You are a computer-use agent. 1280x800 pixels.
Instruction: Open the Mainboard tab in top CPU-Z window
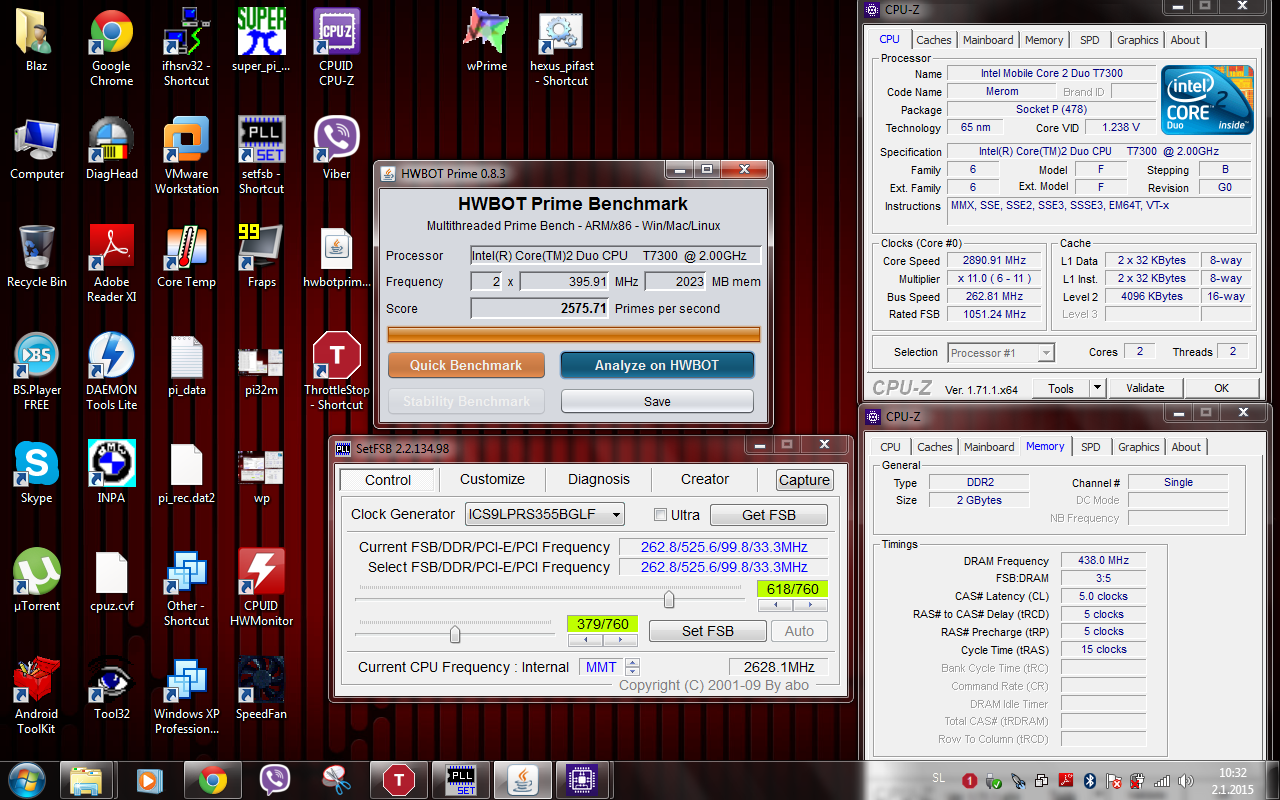pos(988,40)
